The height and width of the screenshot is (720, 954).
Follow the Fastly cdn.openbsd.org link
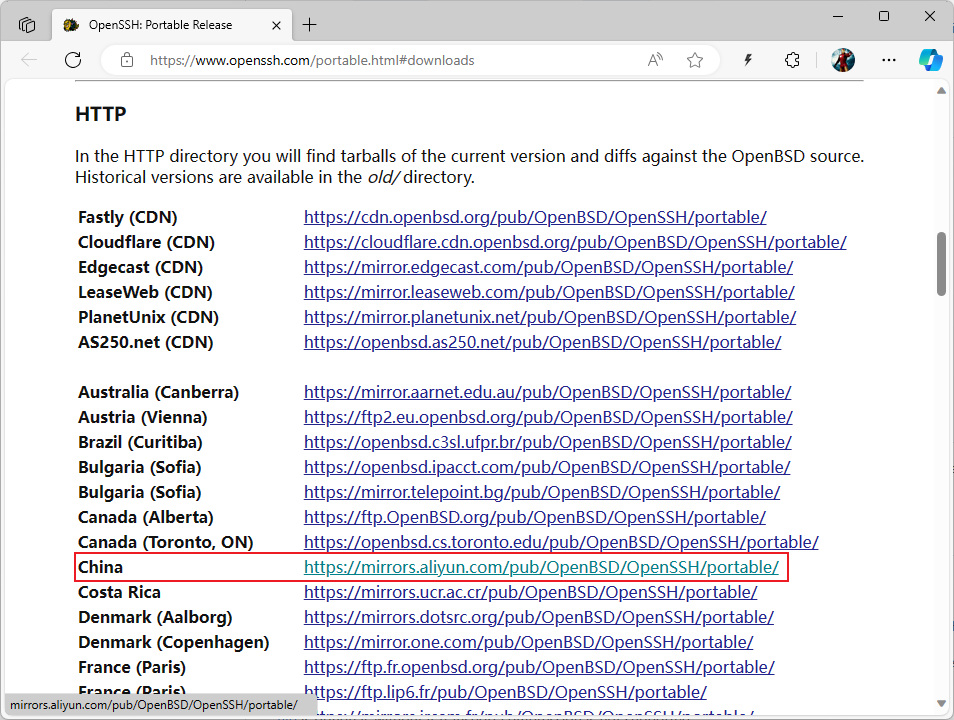tap(535, 217)
